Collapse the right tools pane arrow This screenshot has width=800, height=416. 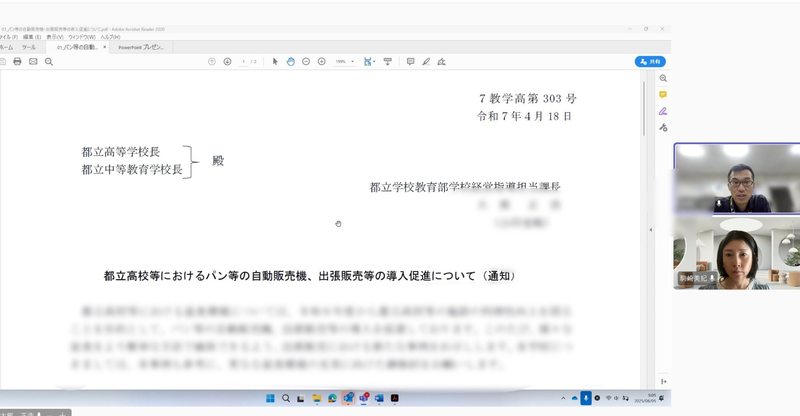tap(651, 229)
